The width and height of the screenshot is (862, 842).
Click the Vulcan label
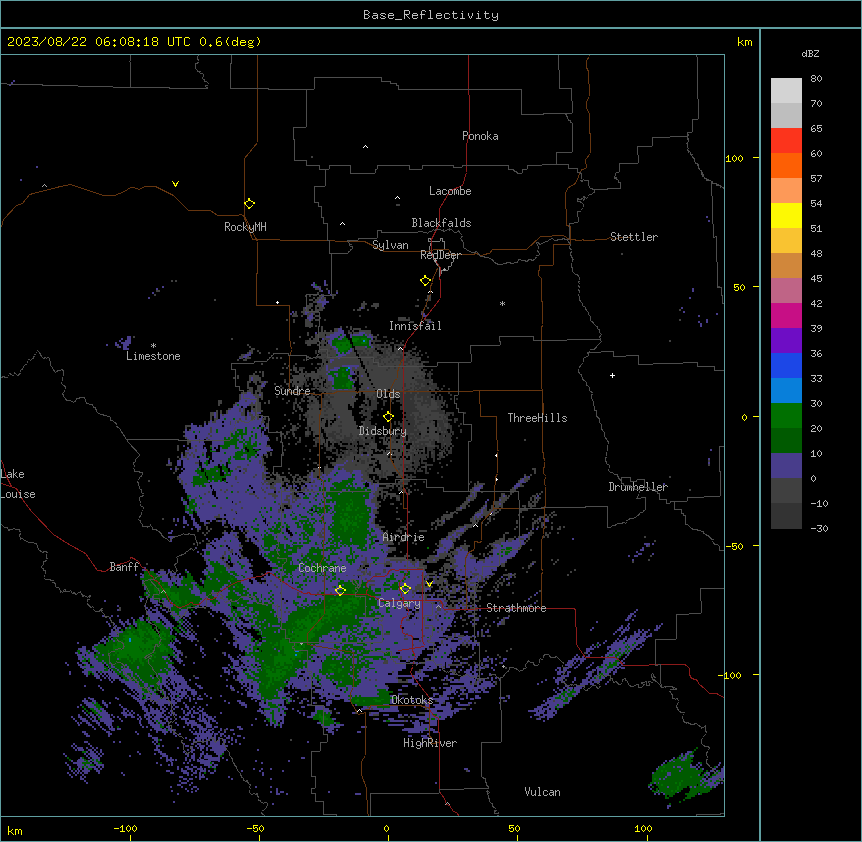pyautogui.click(x=542, y=792)
